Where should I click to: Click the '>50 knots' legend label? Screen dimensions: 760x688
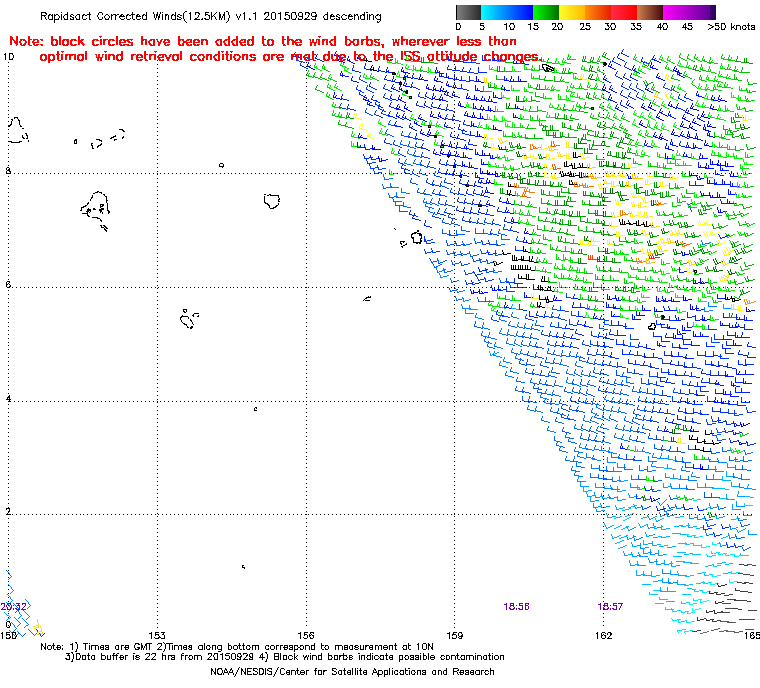coord(731,27)
